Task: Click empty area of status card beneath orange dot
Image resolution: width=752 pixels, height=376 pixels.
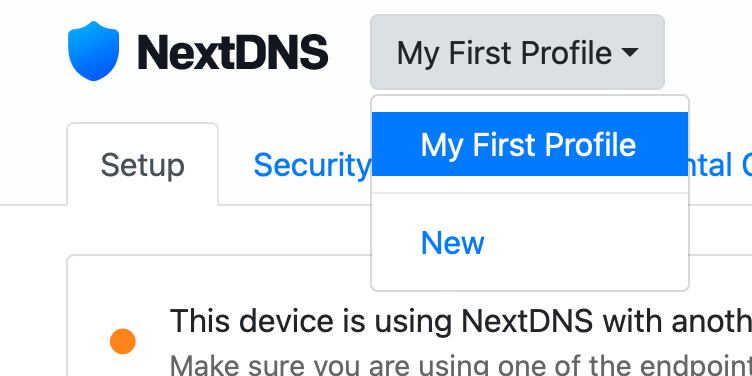Action: pos(123,366)
